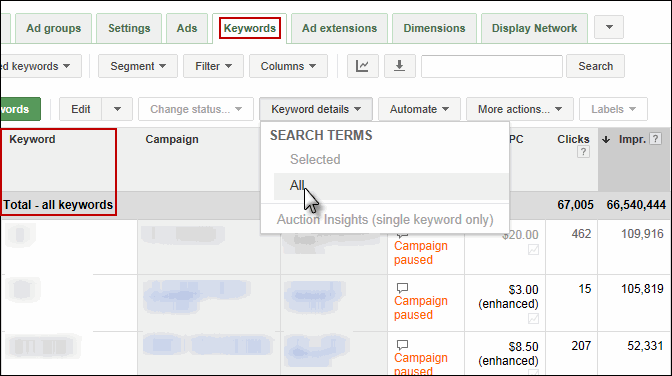Click the 52,331 impressions cell

point(645,346)
